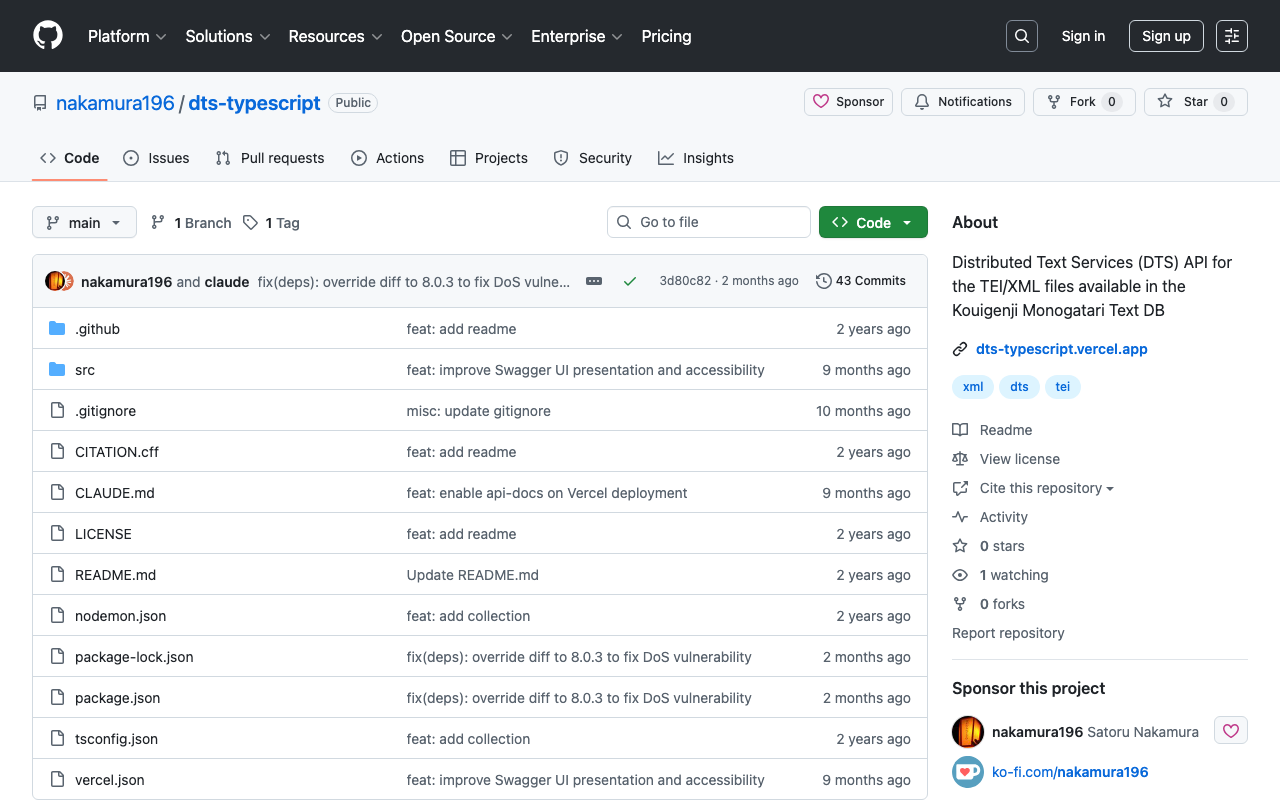
Task: Open the Open Source menu
Action: point(456,36)
